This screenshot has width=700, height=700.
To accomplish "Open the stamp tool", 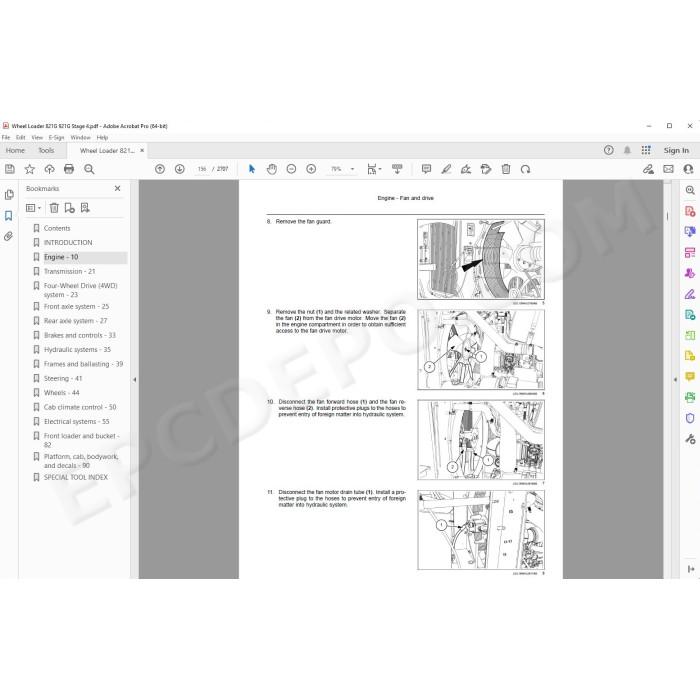I will click(486, 169).
